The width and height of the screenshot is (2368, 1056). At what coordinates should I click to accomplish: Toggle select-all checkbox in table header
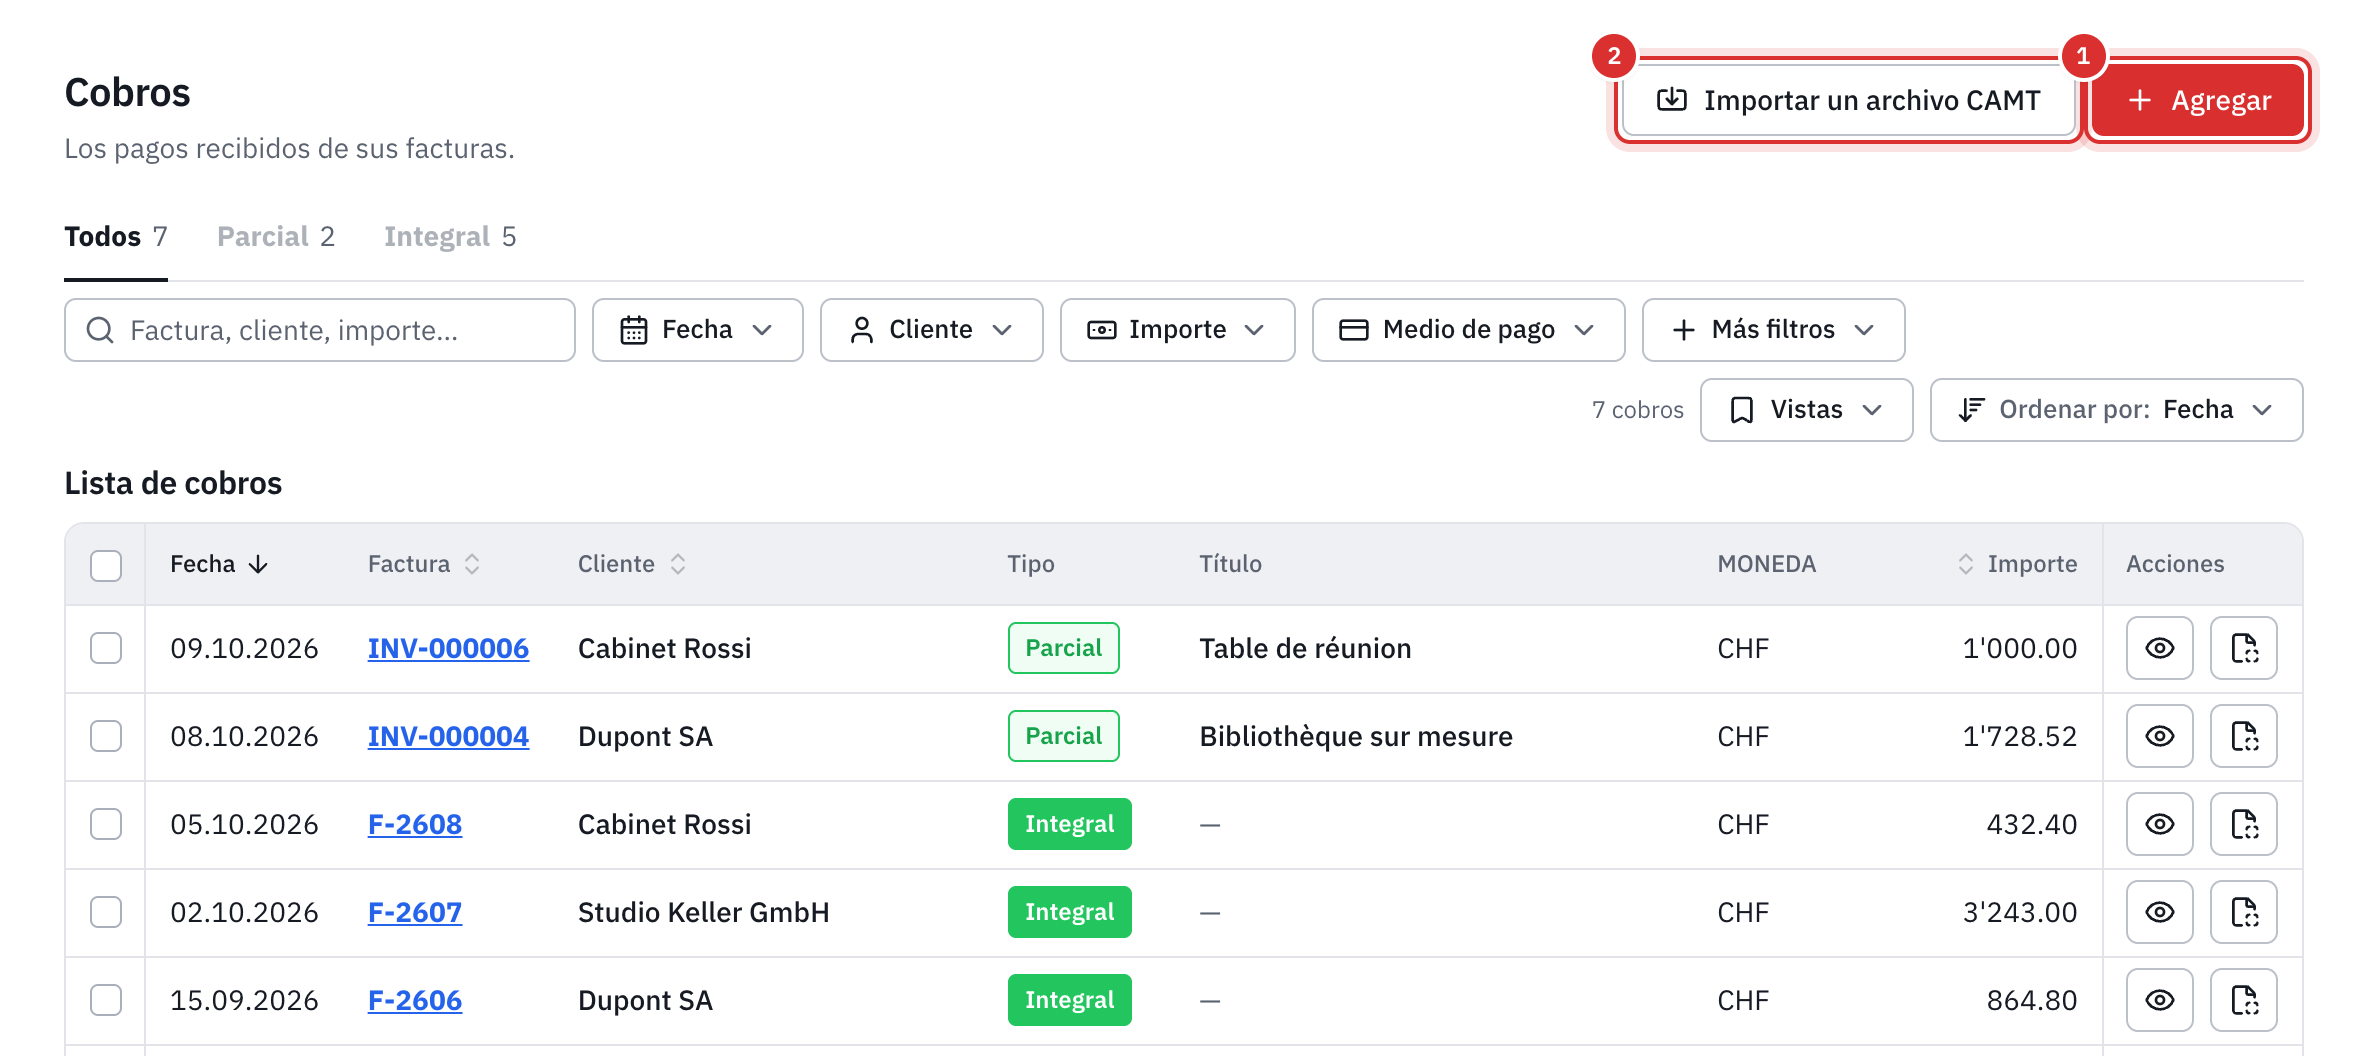pyautogui.click(x=106, y=565)
